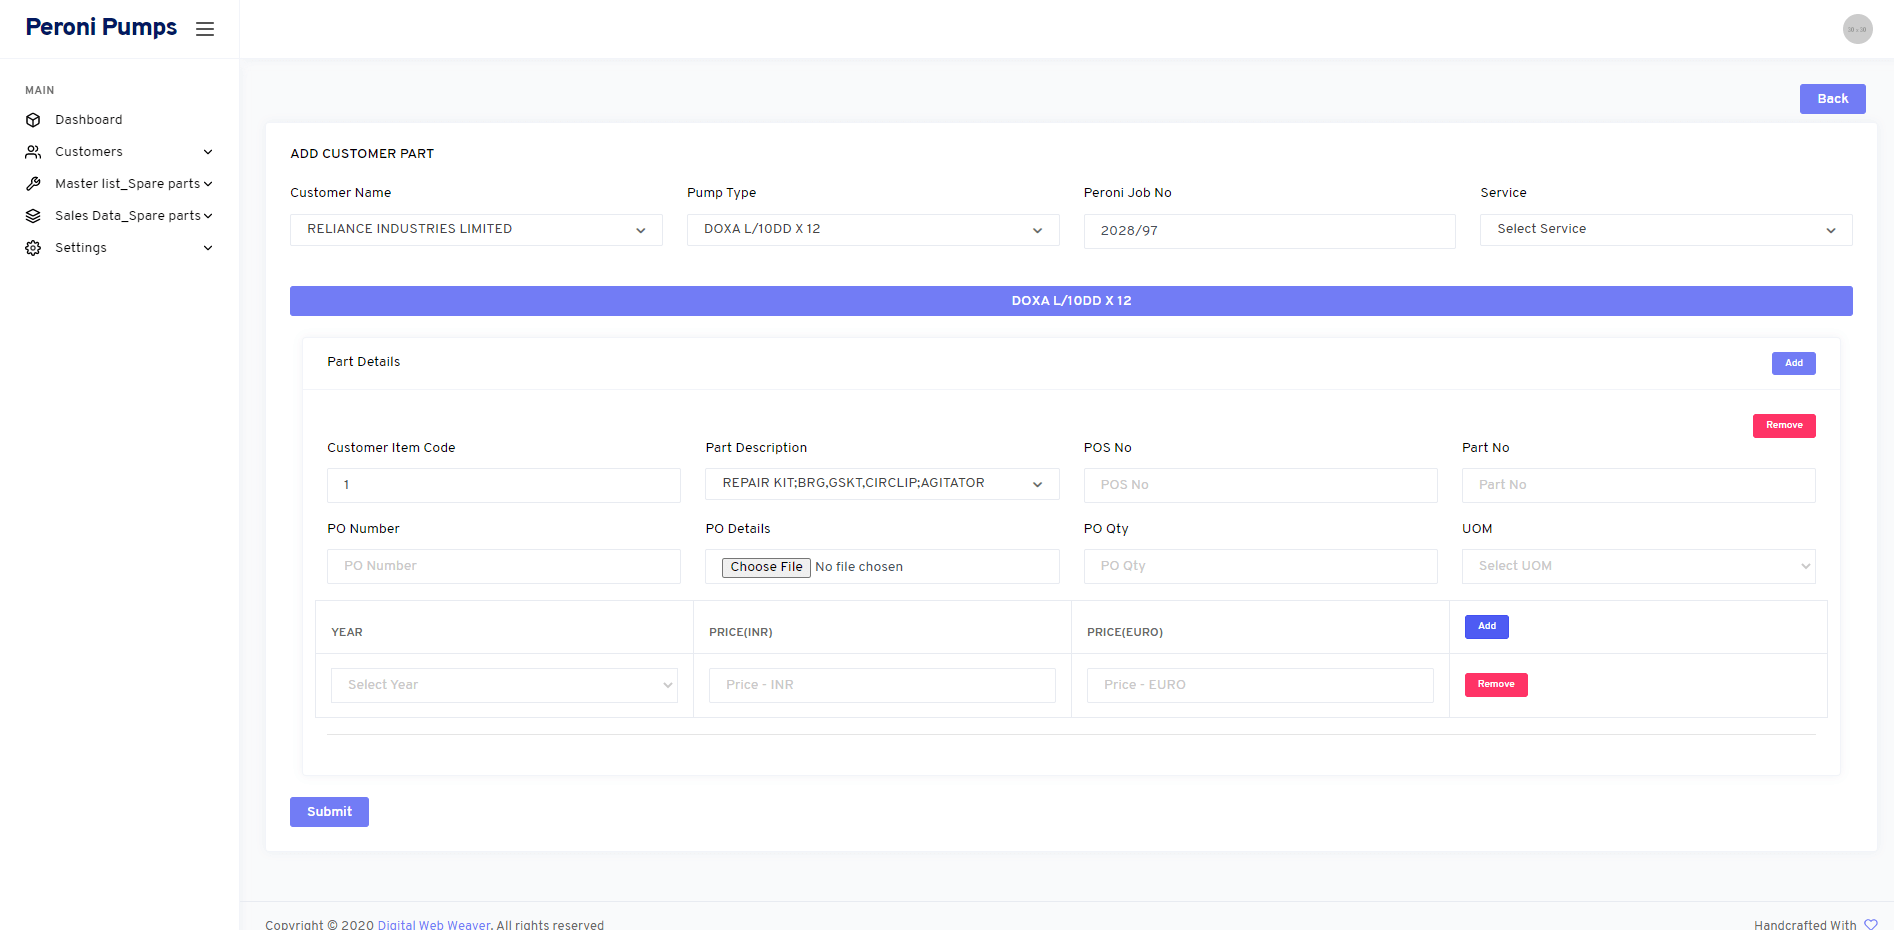Click the UOM field label
The image size is (1894, 930).
(x=1477, y=529)
